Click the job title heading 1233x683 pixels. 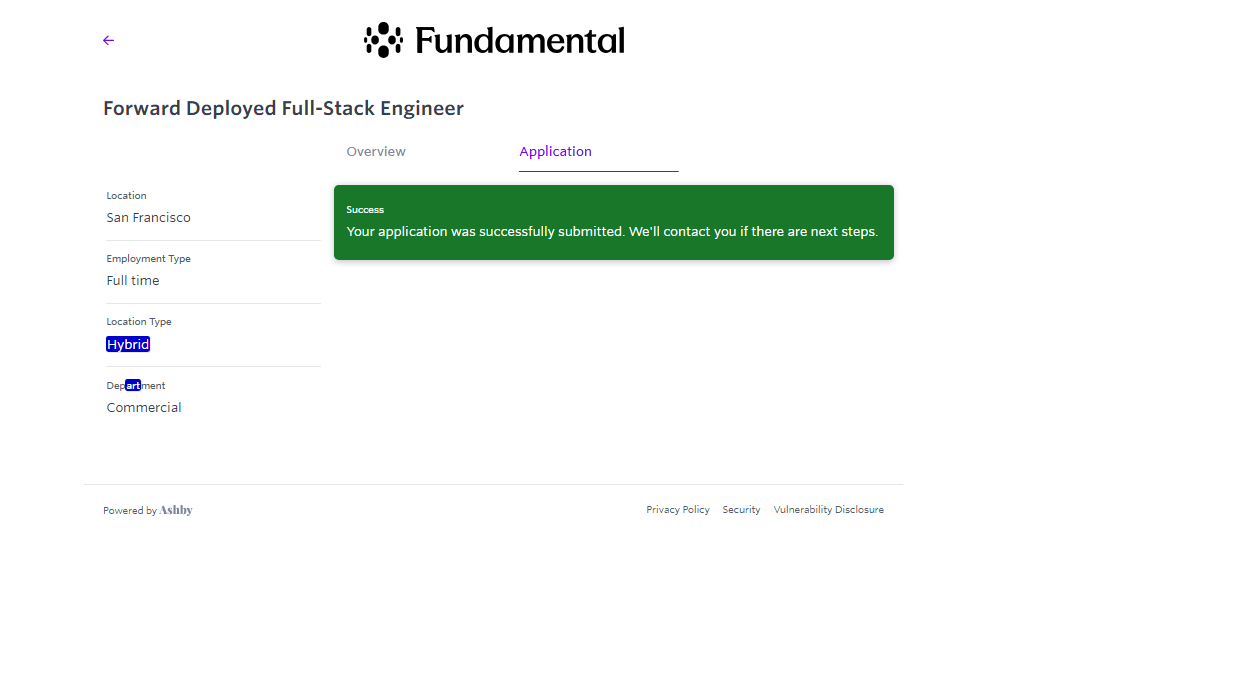283,109
